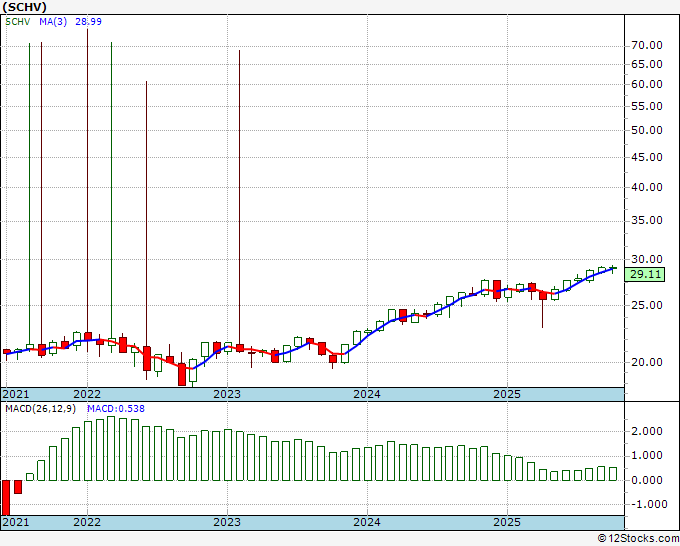Click the MACD:0.538 value readout
680x546 pixels.
tap(116, 408)
